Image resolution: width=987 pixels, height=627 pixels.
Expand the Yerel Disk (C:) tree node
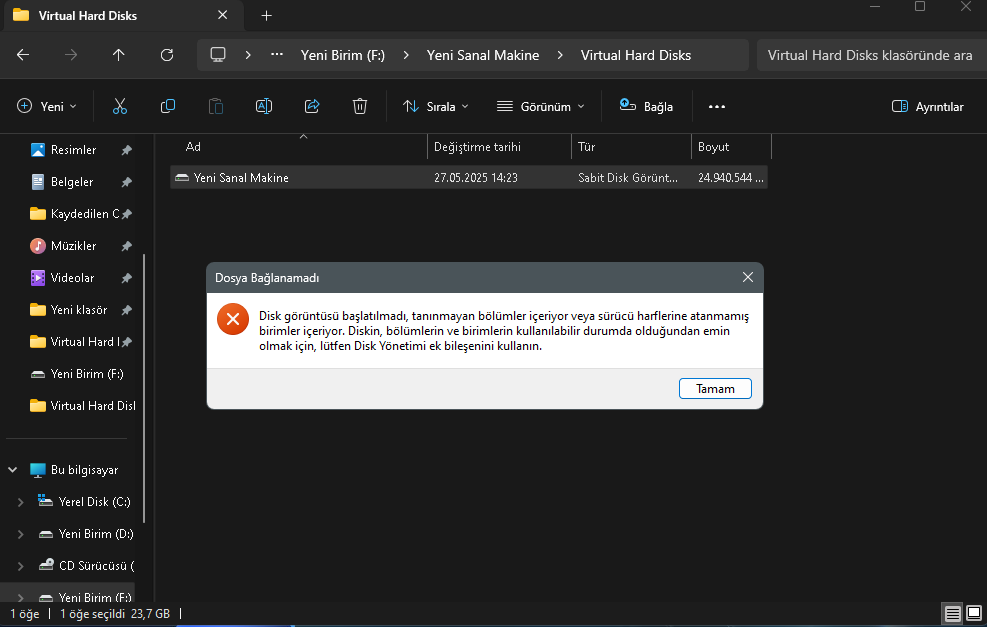20,501
